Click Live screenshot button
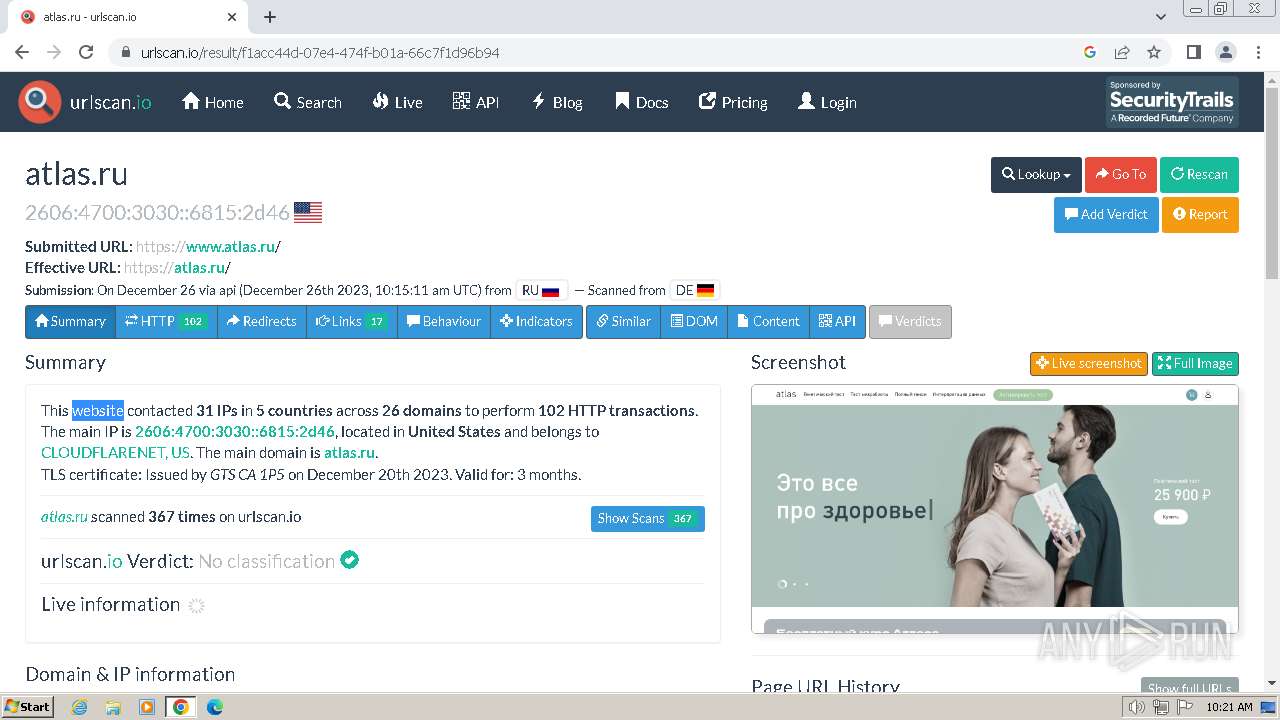This screenshot has height=720, width=1280. (1088, 363)
